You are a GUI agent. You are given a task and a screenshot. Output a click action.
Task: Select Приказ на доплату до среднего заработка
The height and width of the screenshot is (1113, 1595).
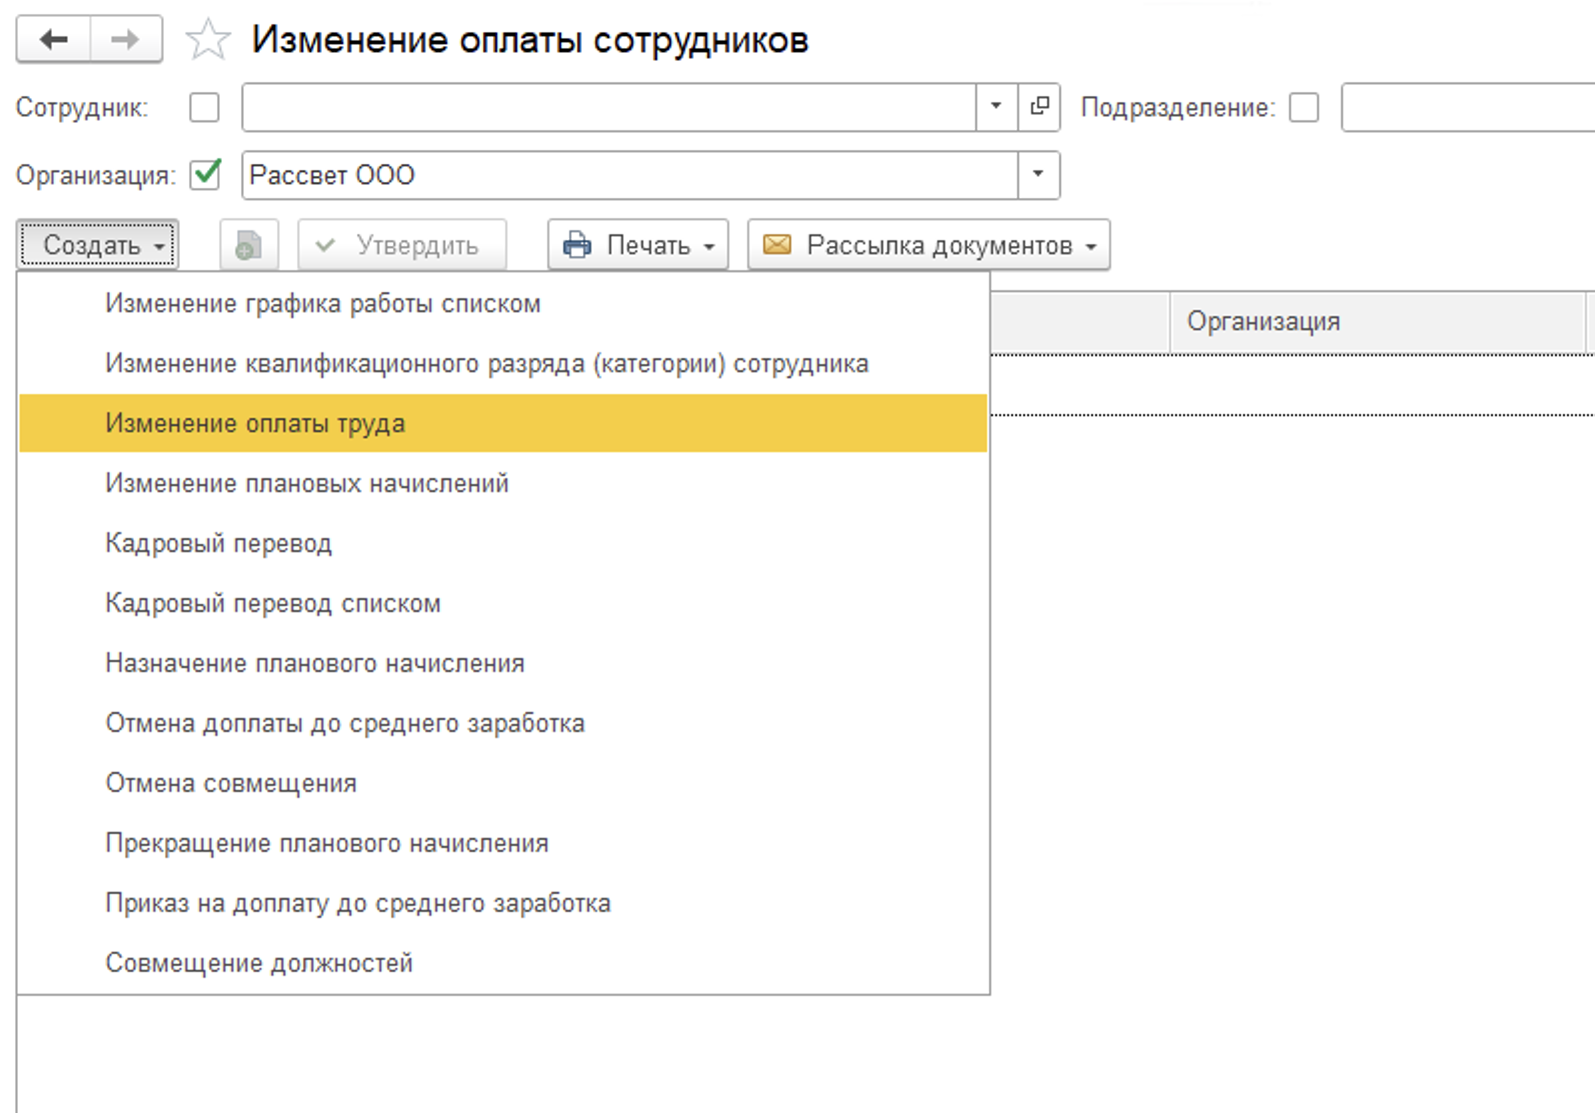point(503,904)
